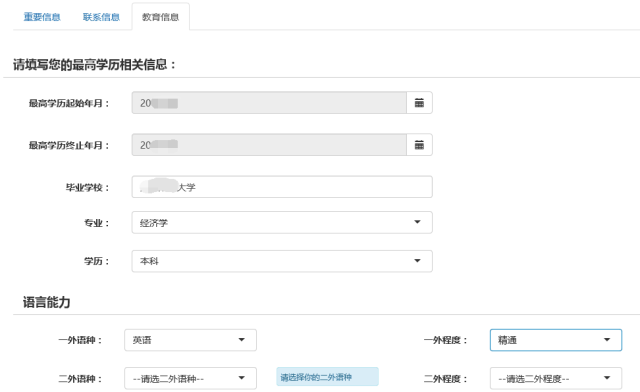The height and width of the screenshot is (392, 640).
Task: Click the arrow in the 学历 dropdown
Action: [x=417, y=261]
